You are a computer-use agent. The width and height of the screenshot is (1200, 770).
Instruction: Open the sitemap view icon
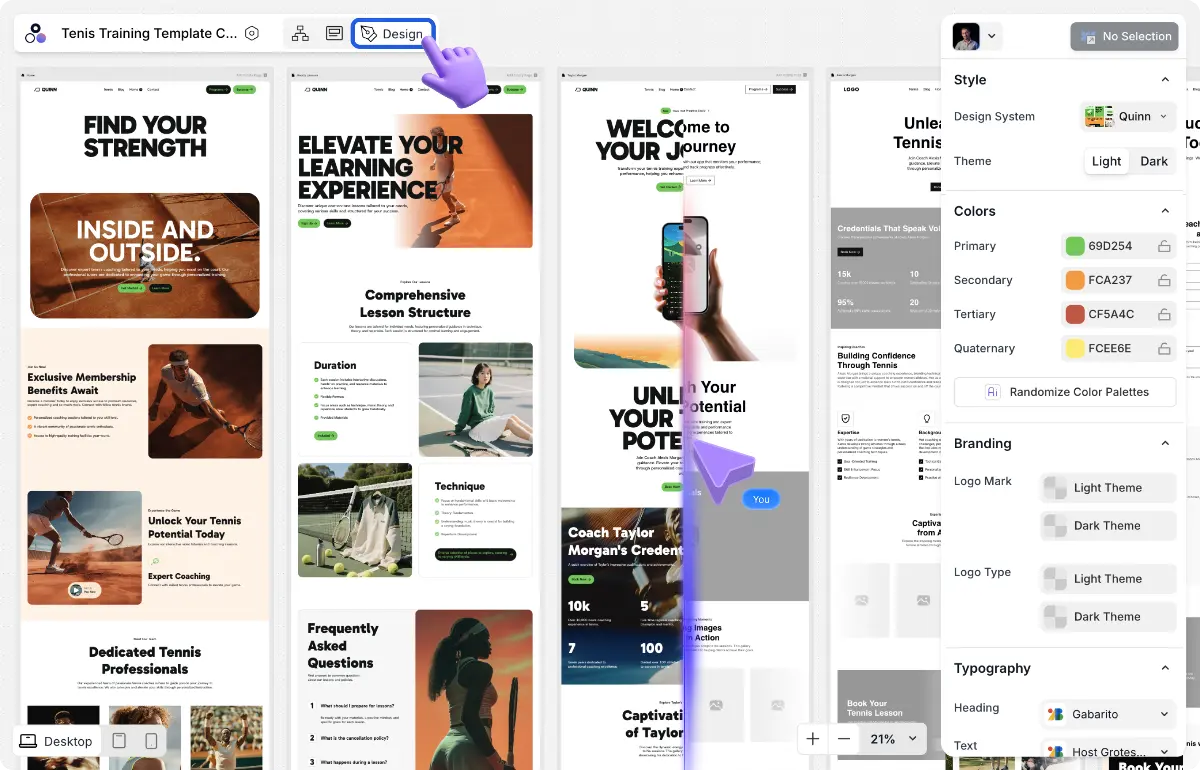(x=300, y=33)
